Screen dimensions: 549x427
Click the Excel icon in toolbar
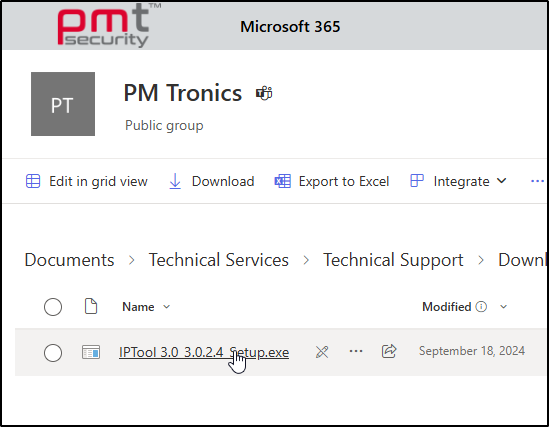click(x=283, y=181)
